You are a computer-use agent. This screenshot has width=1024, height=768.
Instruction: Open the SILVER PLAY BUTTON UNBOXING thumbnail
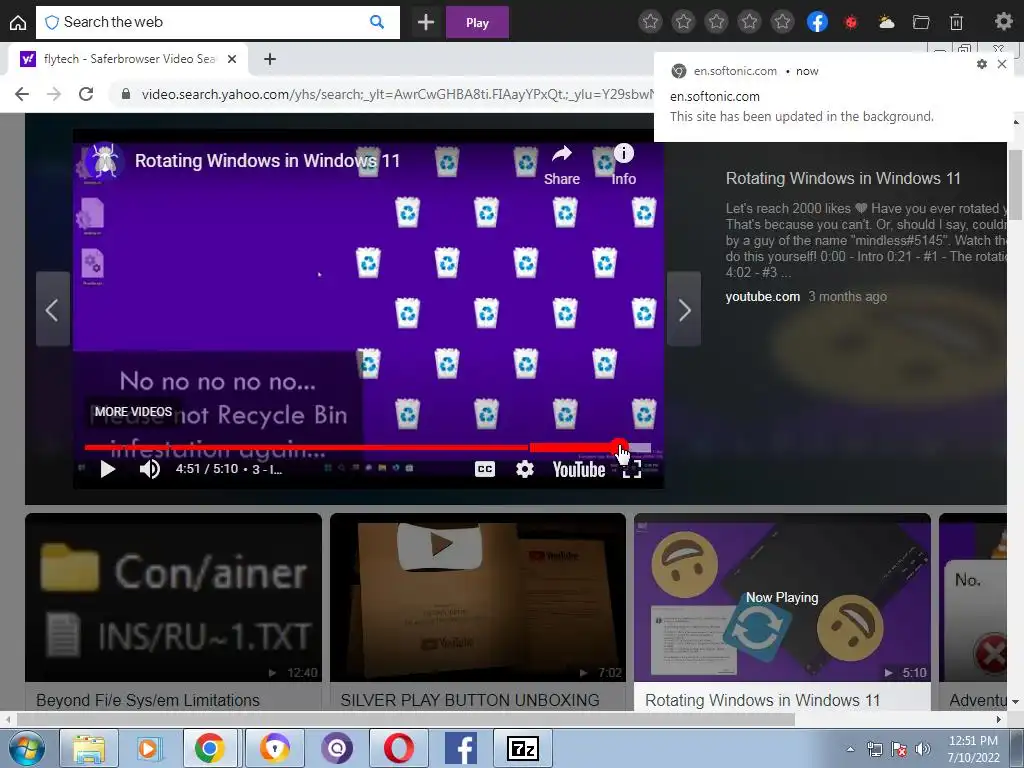(x=477, y=598)
